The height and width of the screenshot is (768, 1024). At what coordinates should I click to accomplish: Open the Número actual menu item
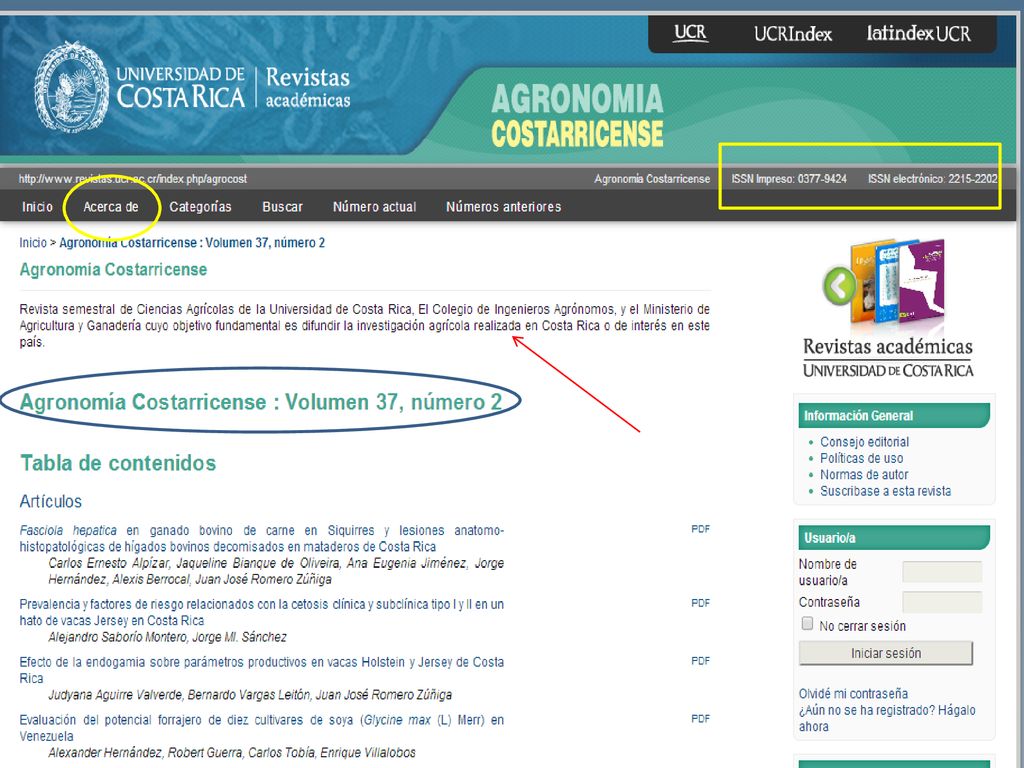point(374,207)
